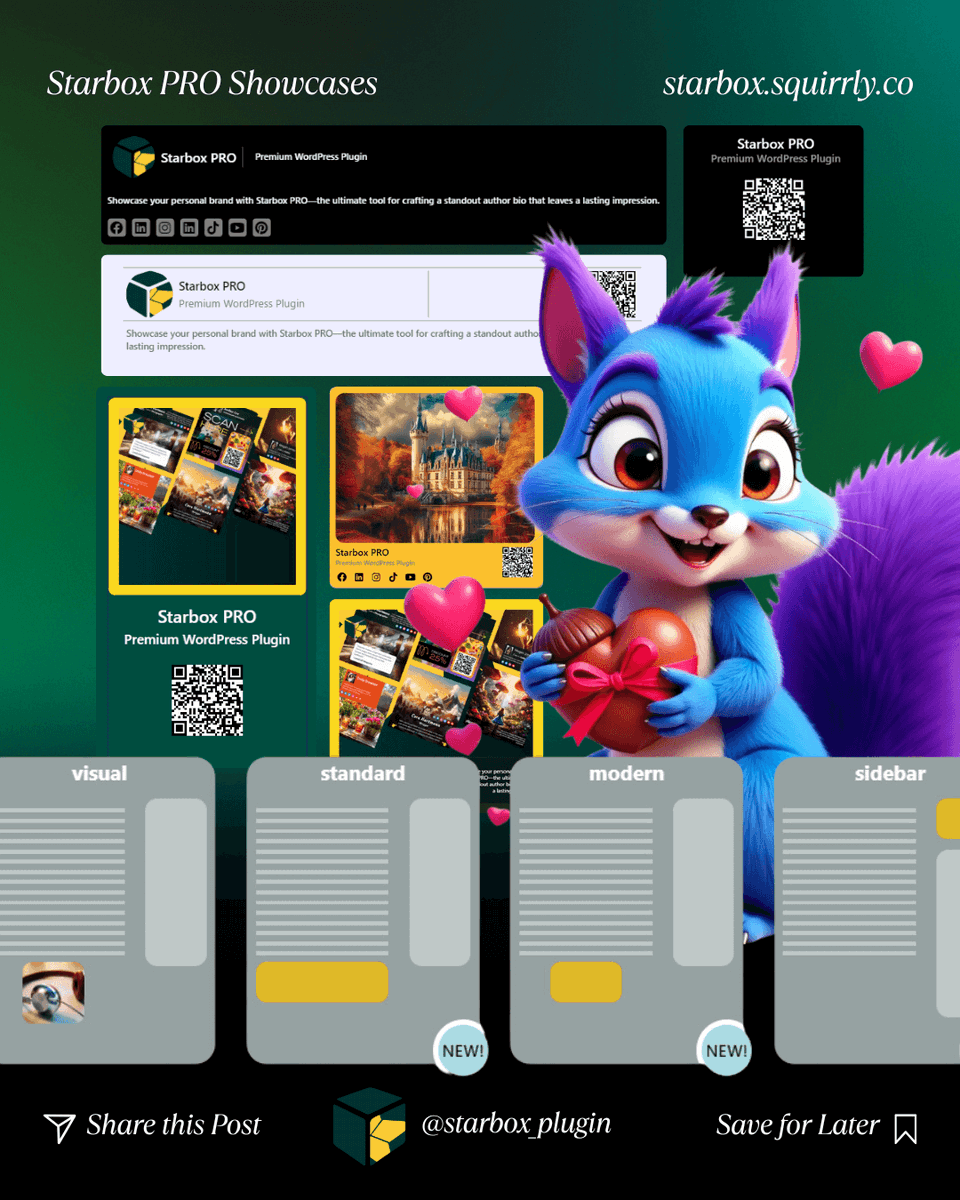Click QR code on yellow castle card

point(517,563)
